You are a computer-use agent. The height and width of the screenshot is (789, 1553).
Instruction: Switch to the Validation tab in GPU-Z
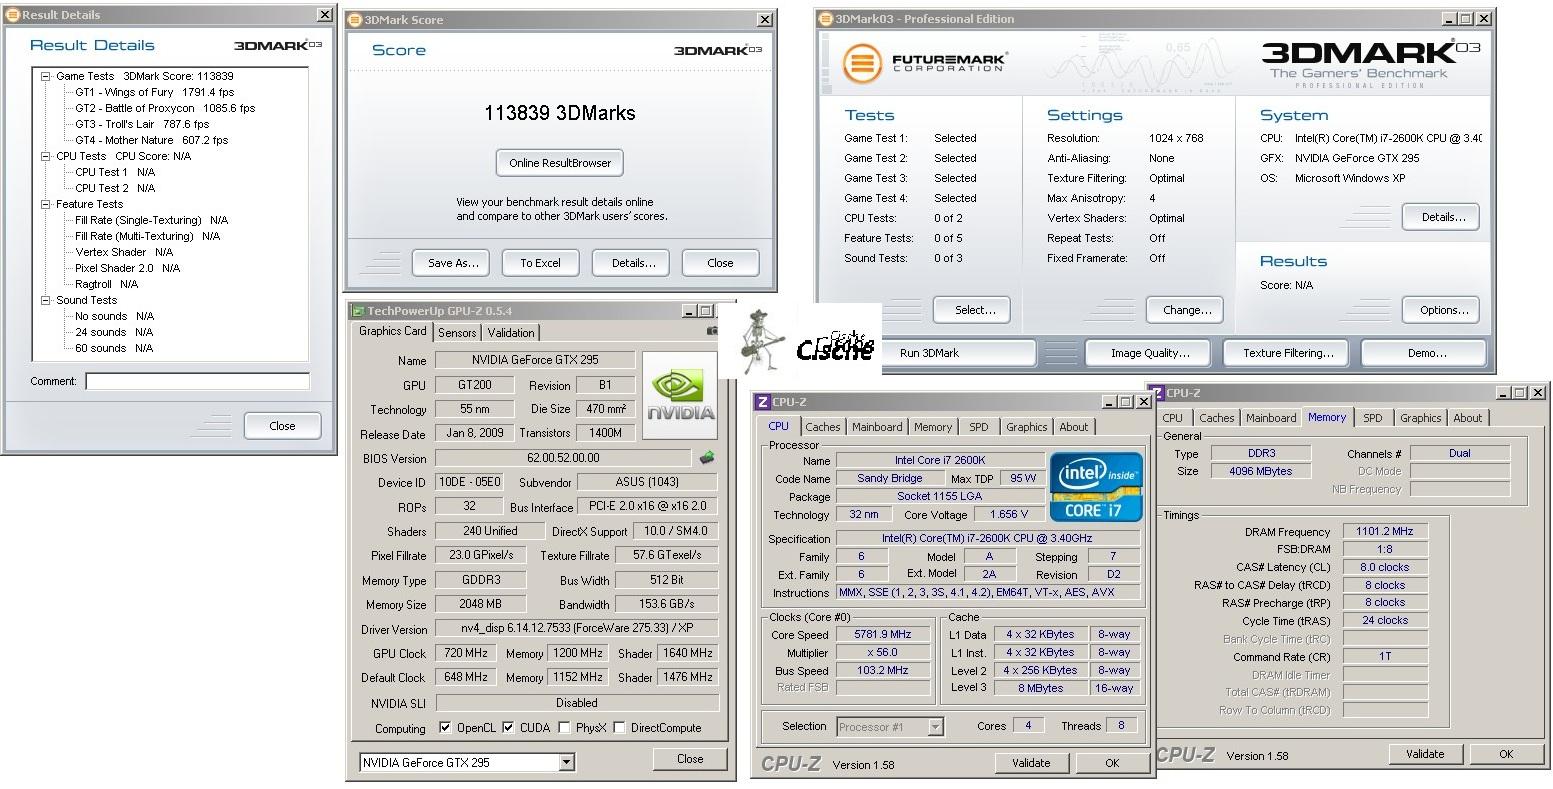[x=511, y=333]
